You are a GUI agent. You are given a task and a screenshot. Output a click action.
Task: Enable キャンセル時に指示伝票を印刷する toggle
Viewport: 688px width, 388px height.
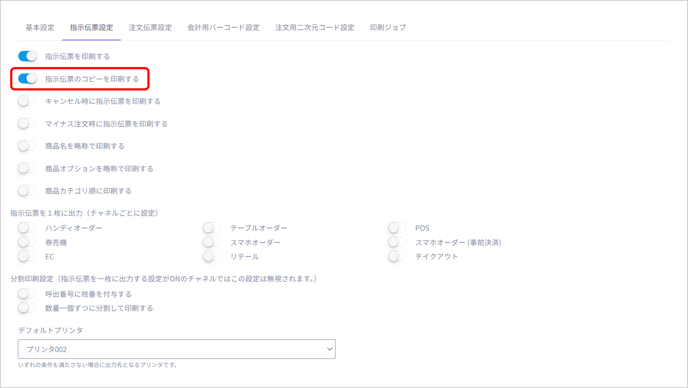tap(27, 101)
